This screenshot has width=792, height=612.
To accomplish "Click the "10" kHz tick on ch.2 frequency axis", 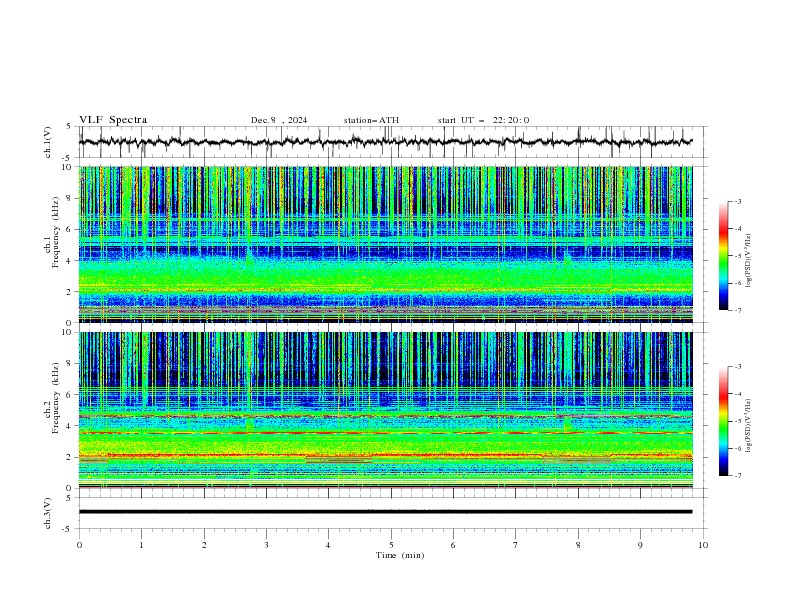I will tap(68, 332).
